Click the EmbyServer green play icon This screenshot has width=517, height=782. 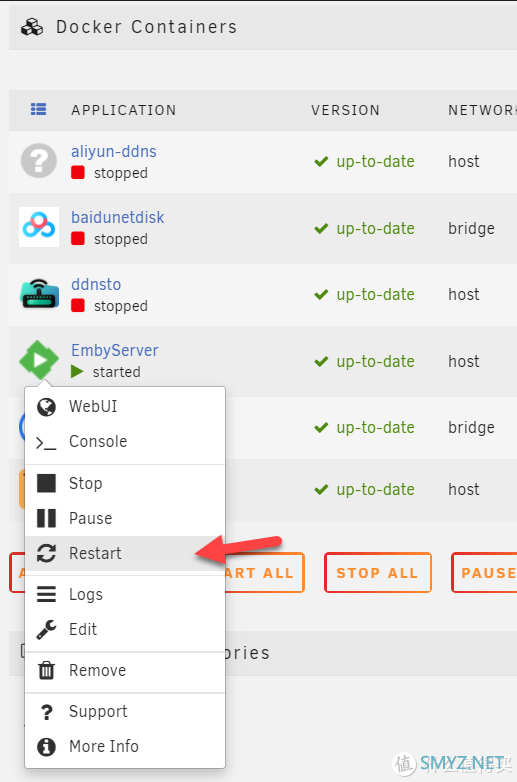(39, 360)
